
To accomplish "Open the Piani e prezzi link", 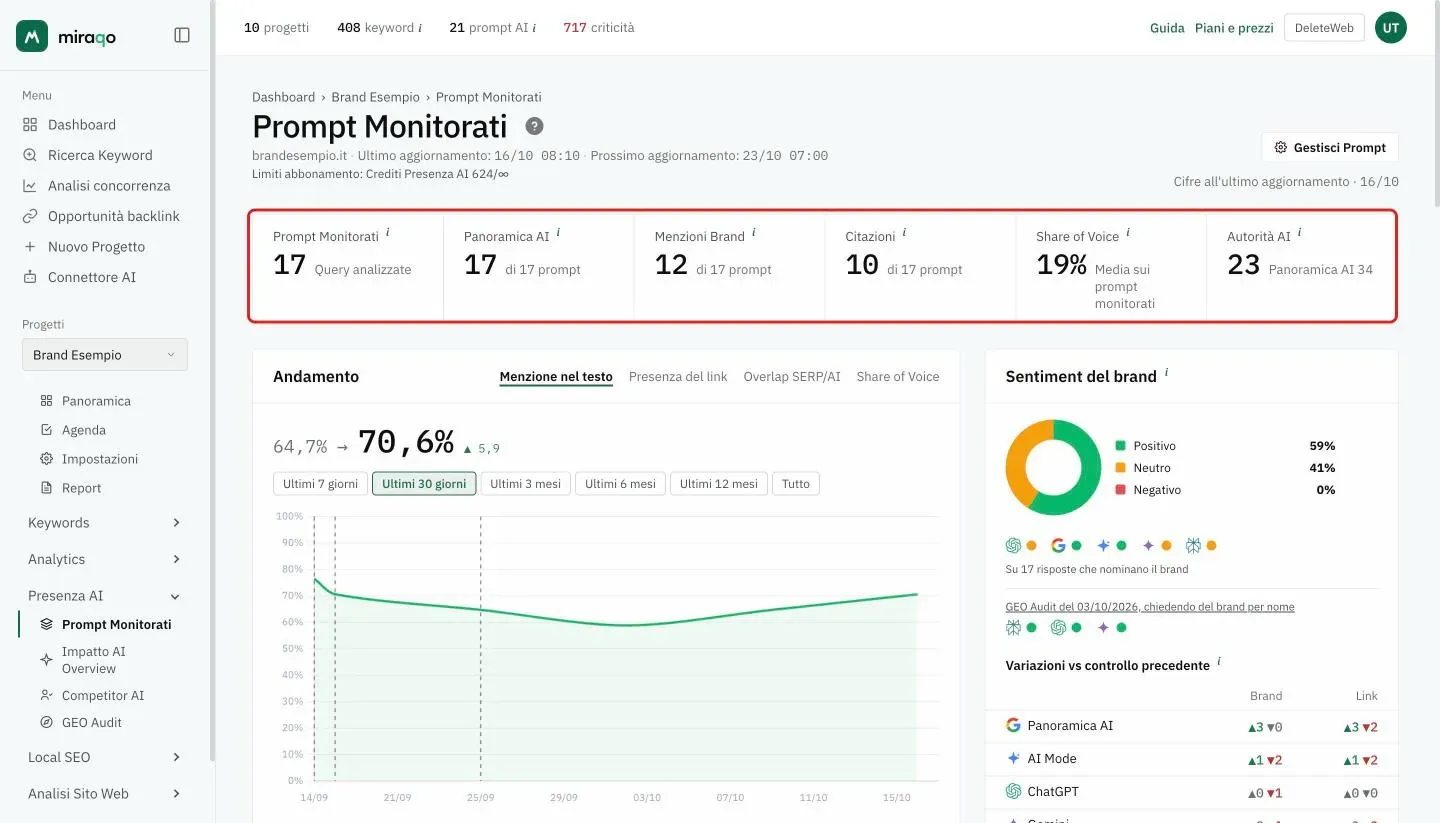I will tap(1234, 28).
